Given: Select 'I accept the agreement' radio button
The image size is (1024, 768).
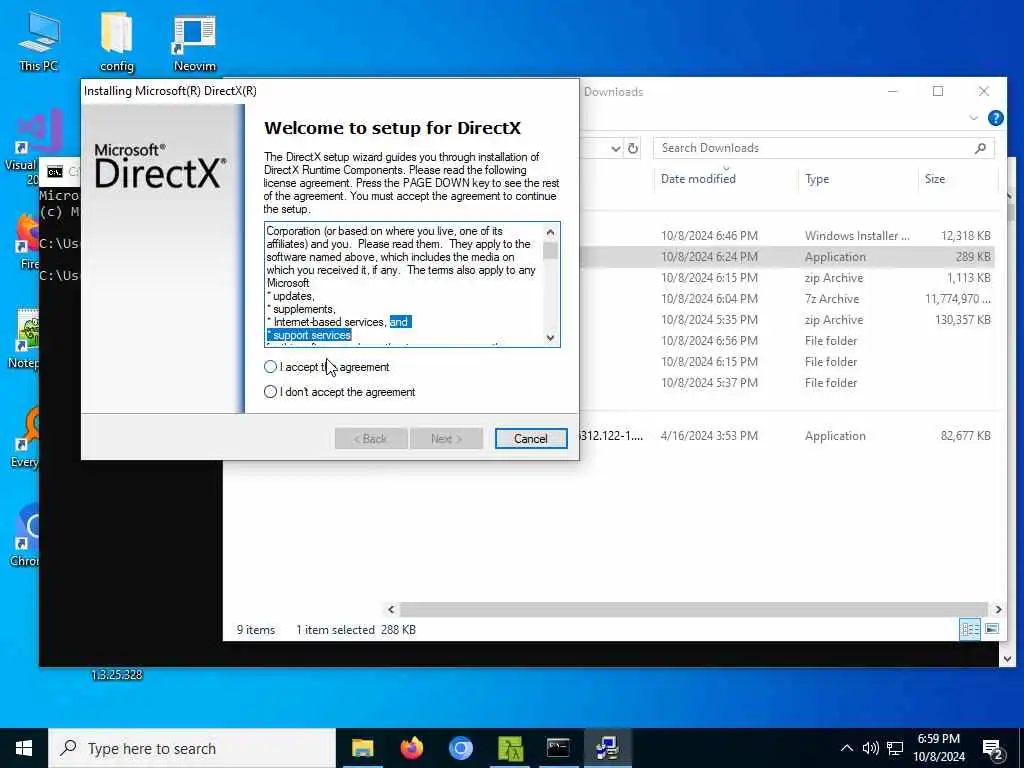Looking at the screenshot, I should (270, 367).
